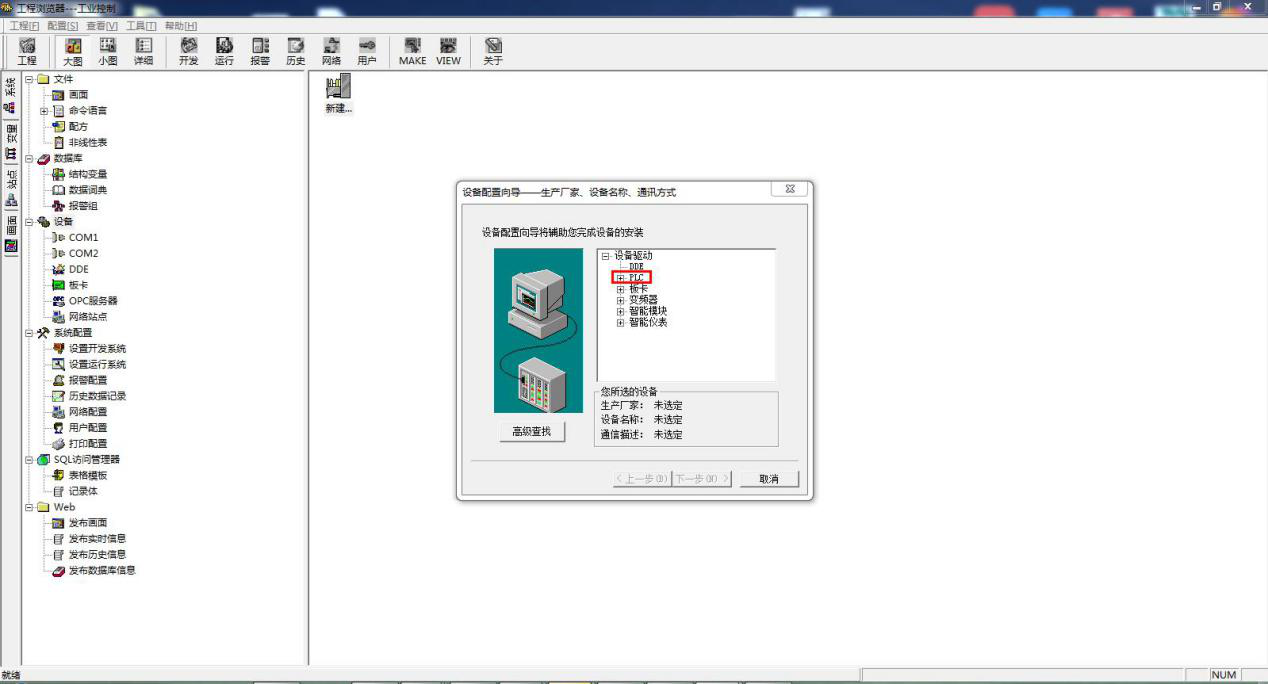
Task: Open the 报警 alarm toolbar icon
Action: pyautogui.click(x=260, y=51)
